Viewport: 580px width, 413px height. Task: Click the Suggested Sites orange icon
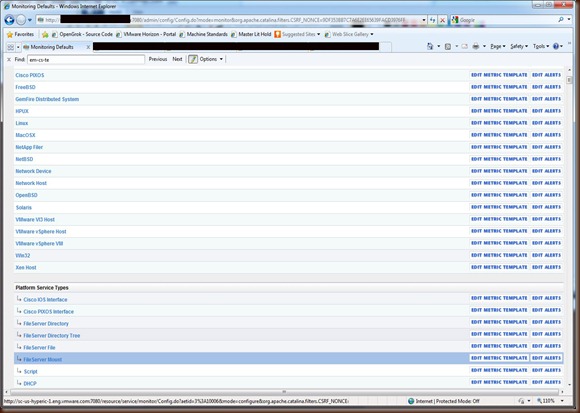[277, 34]
